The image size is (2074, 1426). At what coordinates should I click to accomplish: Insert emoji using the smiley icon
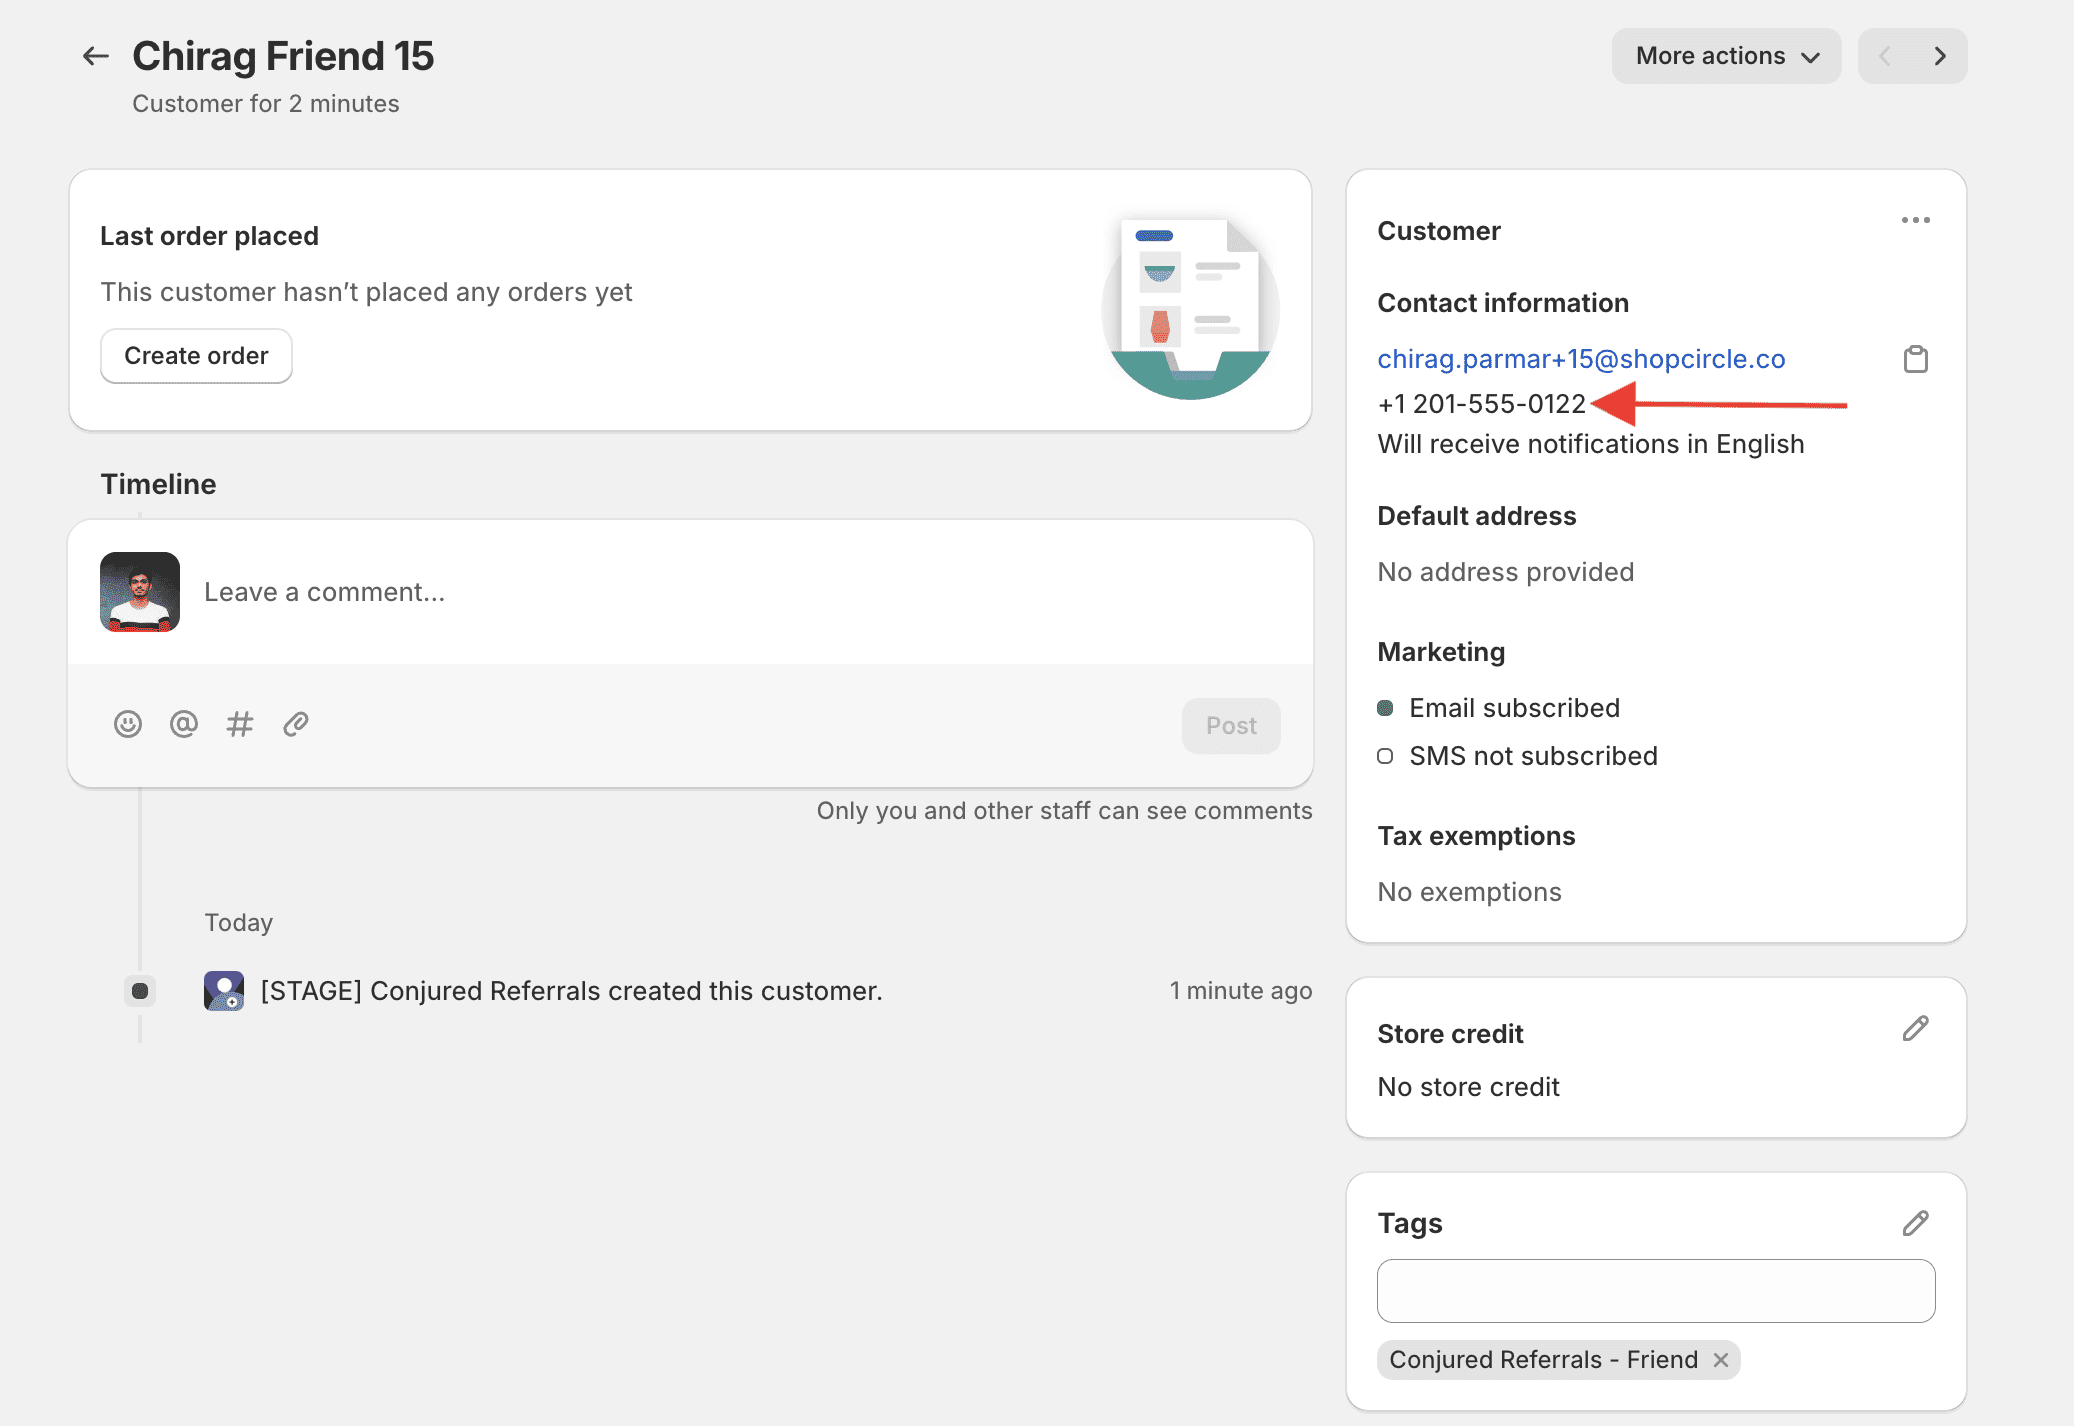(x=128, y=724)
